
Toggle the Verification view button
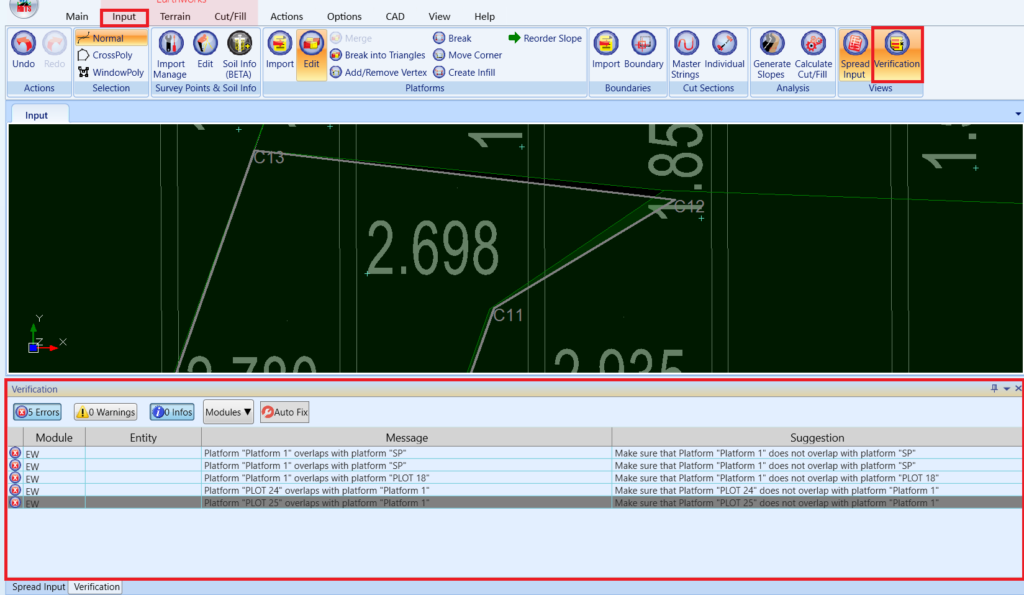[897, 54]
